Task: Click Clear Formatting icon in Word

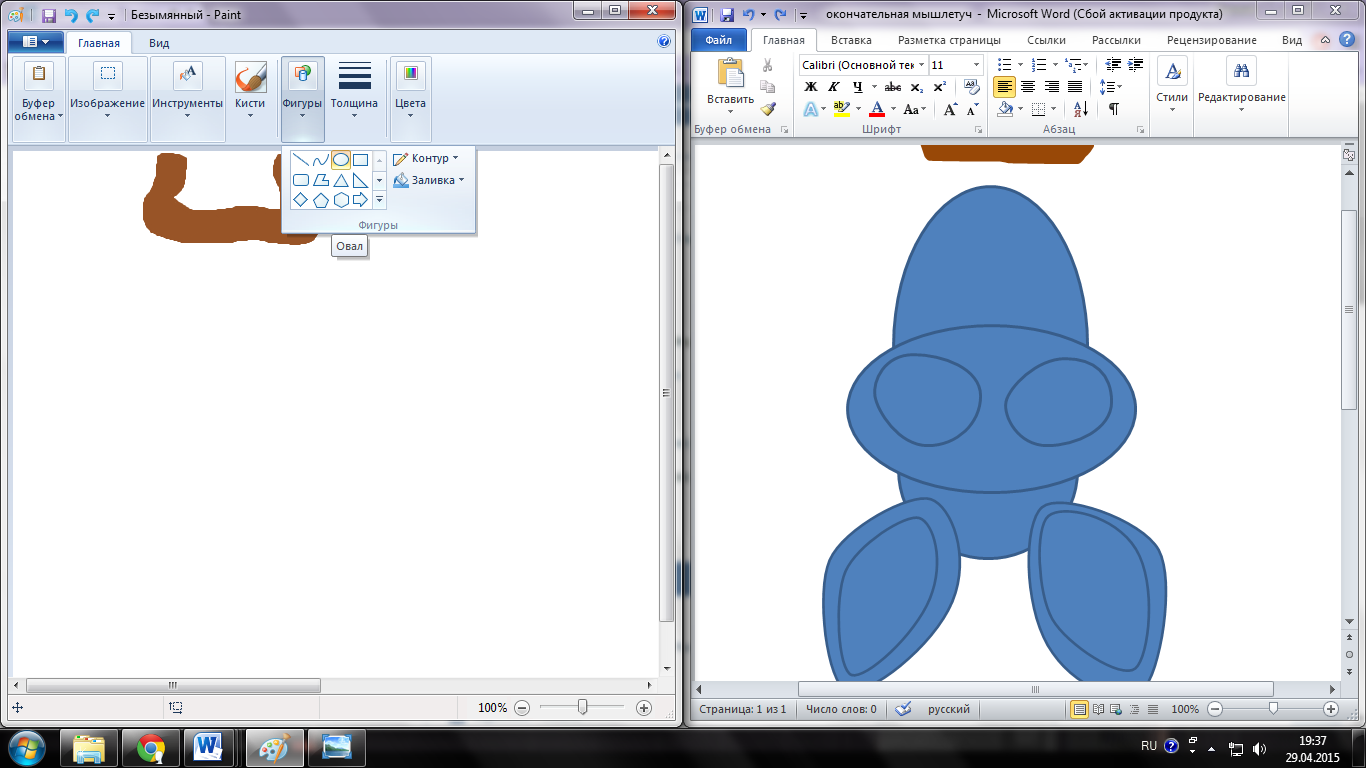Action: (x=972, y=87)
